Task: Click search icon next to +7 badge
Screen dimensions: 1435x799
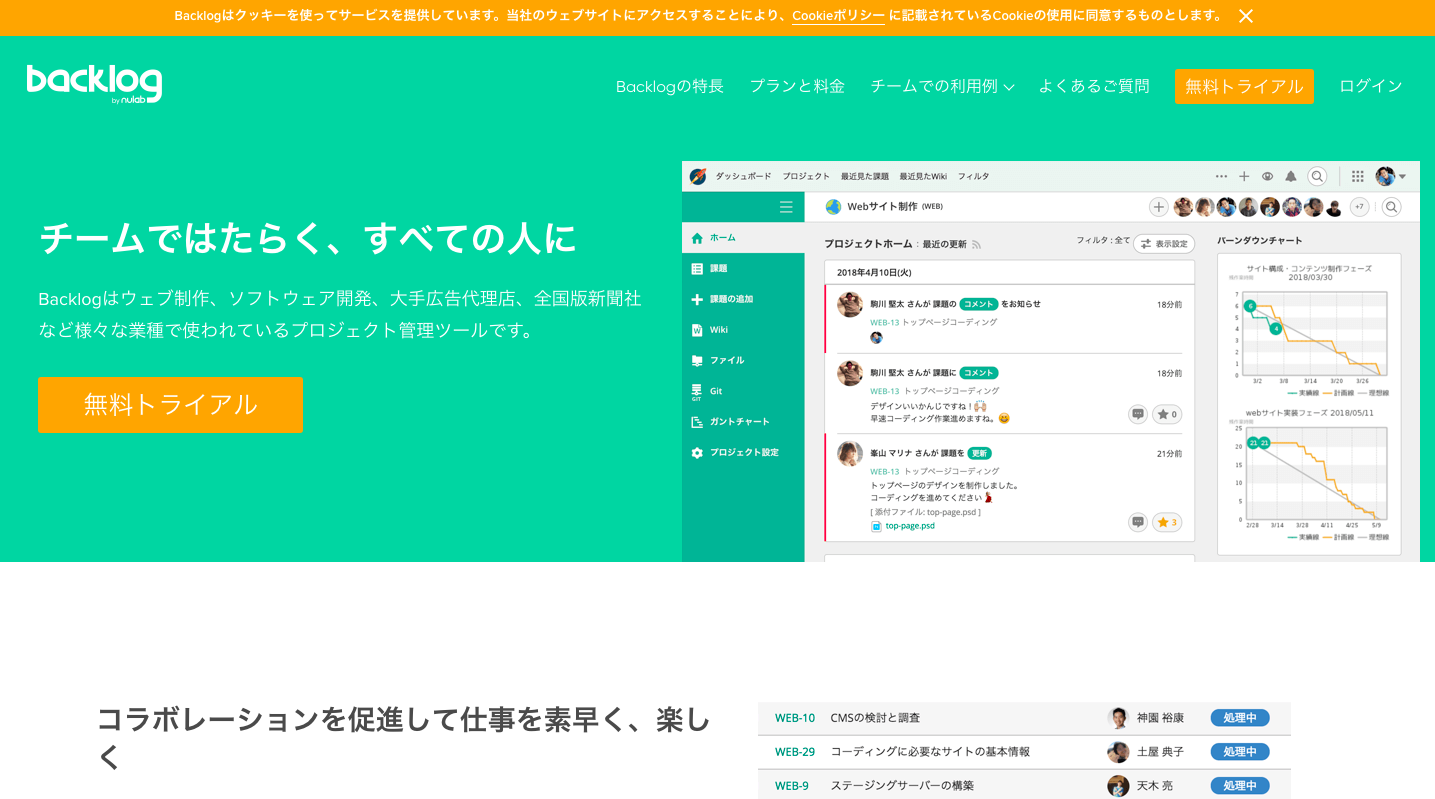Action: coord(1391,207)
